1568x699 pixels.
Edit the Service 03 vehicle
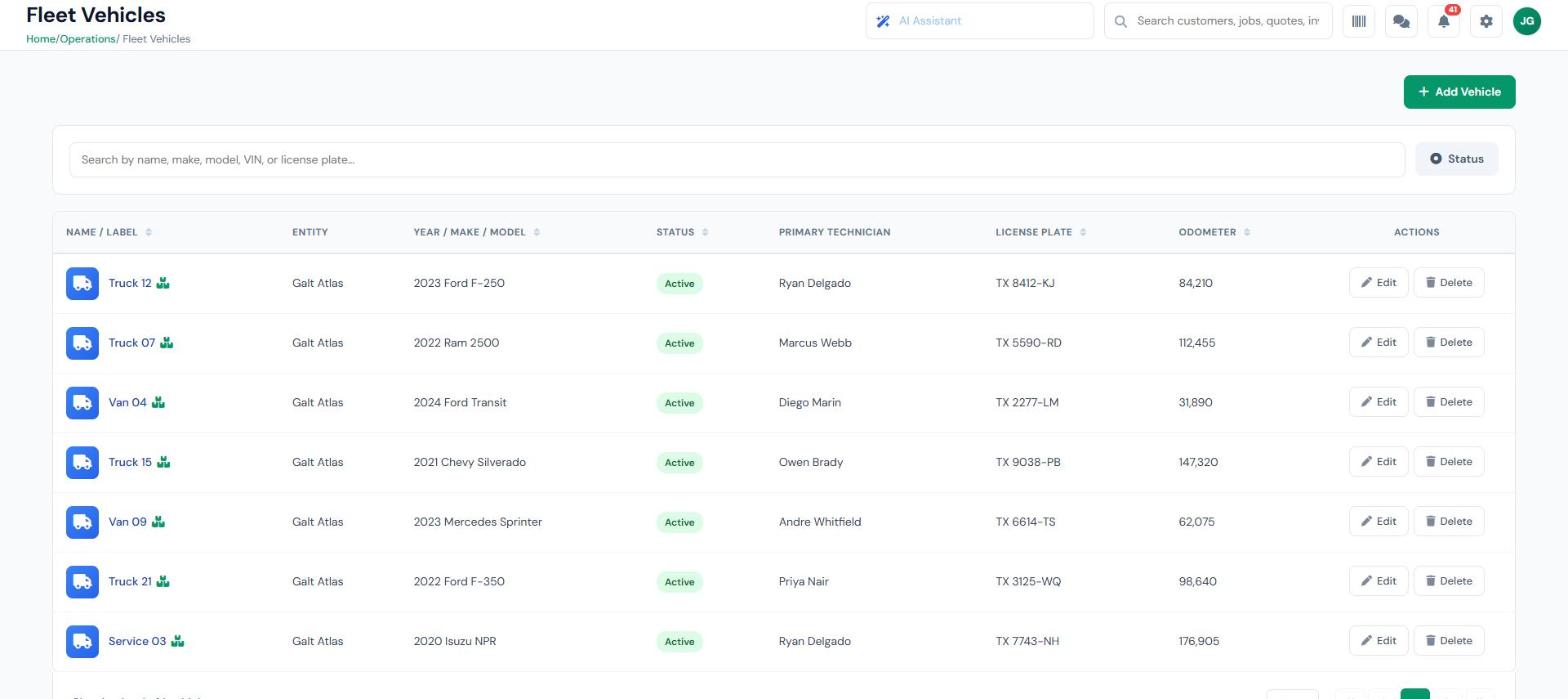(x=1378, y=641)
